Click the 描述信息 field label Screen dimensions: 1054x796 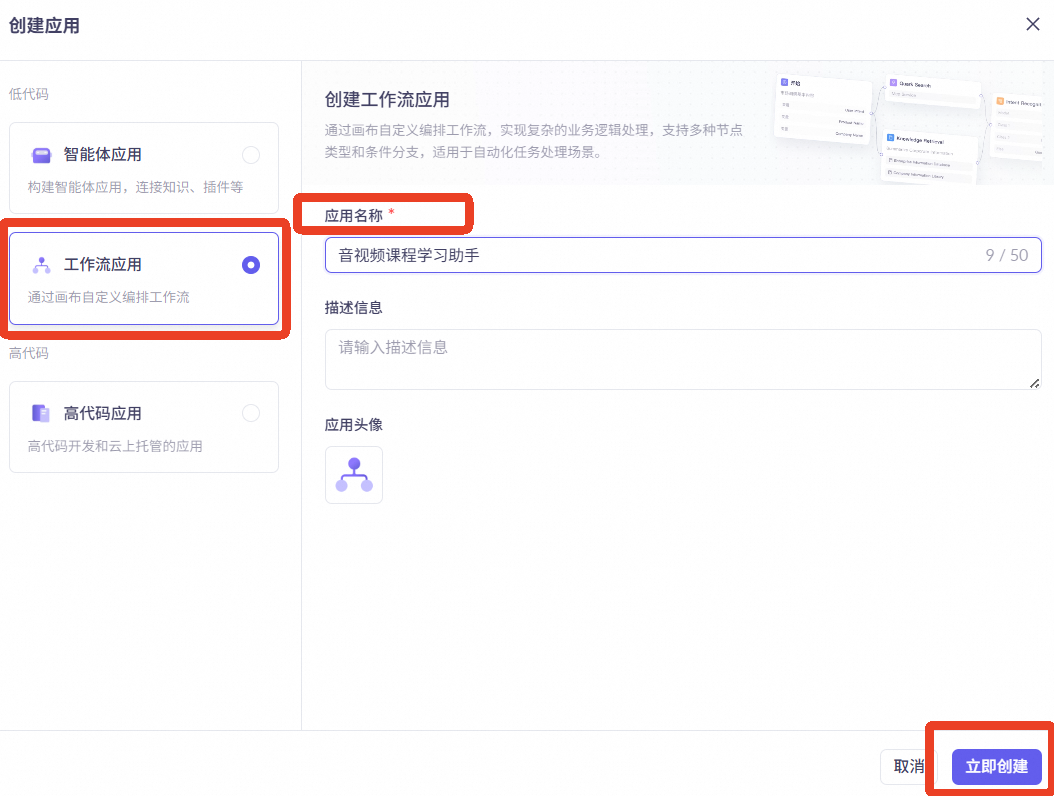[354, 308]
